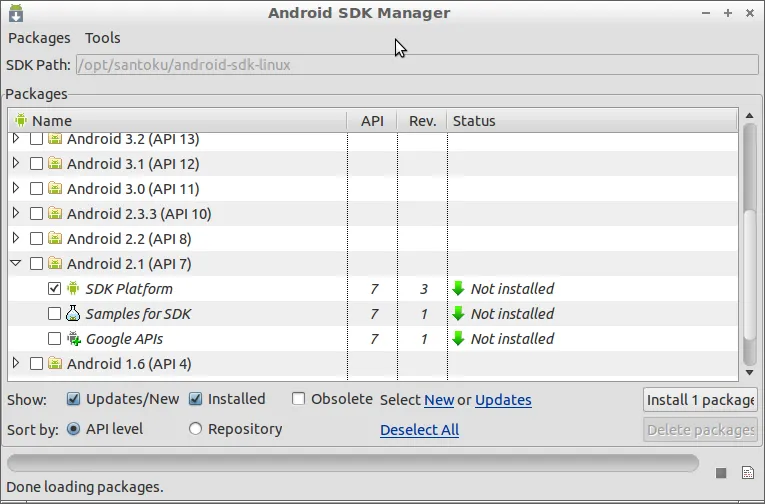Enable the Obsolete checkbox
This screenshot has width=765, height=504.
[298, 399]
